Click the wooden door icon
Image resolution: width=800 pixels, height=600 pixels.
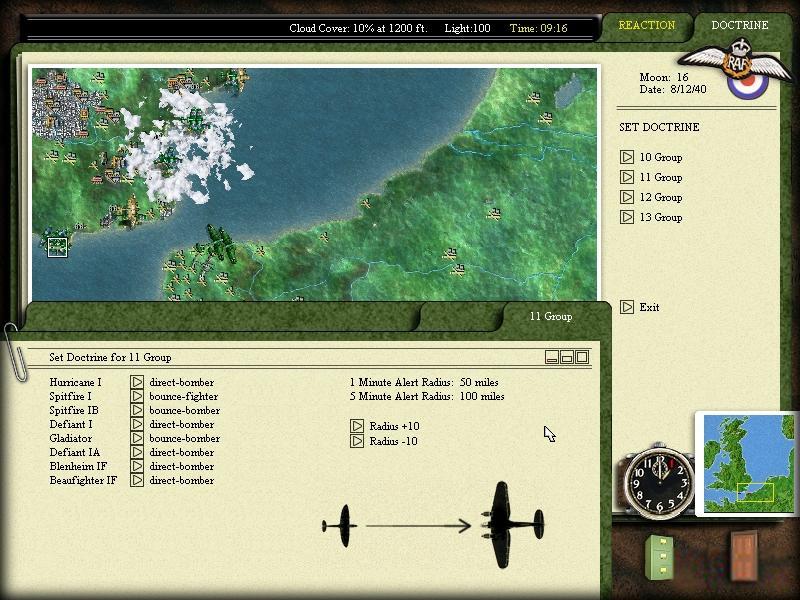(x=744, y=556)
